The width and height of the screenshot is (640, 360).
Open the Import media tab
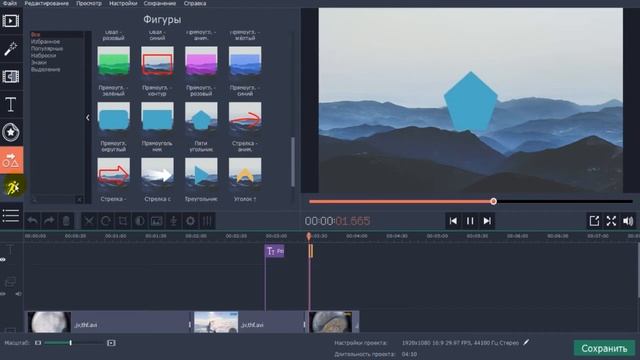pos(11,20)
